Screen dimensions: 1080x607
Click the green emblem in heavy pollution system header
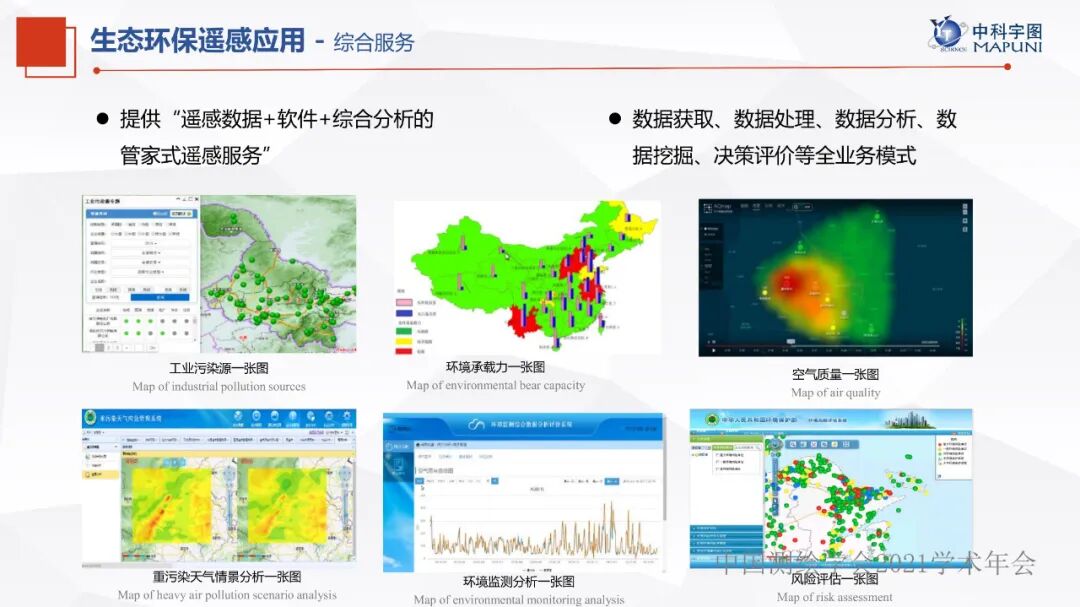[x=90, y=418]
